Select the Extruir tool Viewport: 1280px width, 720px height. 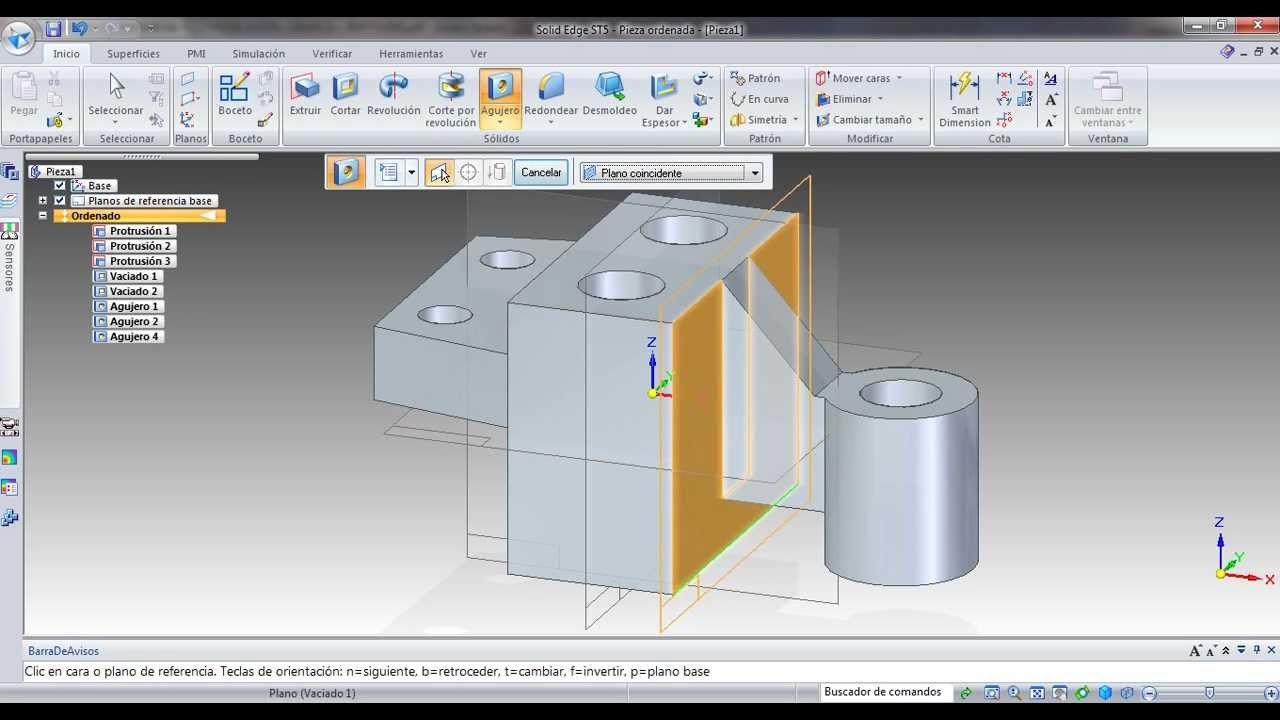click(305, 96)
